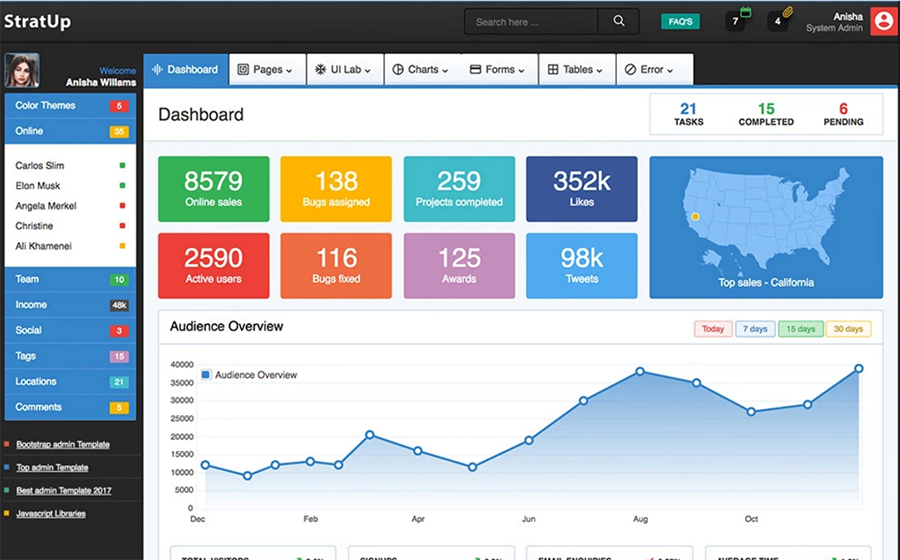Open Color Themes in the sidebar

[70, 106]
